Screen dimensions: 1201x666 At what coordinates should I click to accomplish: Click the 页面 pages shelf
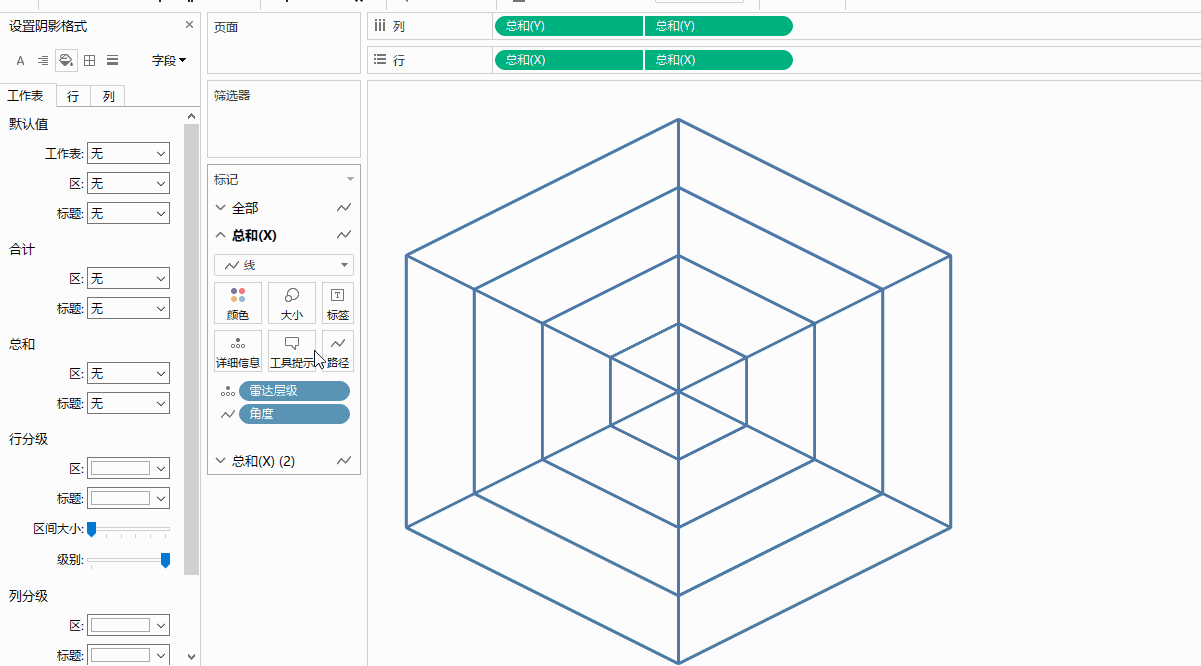click(x=284, y=43)
